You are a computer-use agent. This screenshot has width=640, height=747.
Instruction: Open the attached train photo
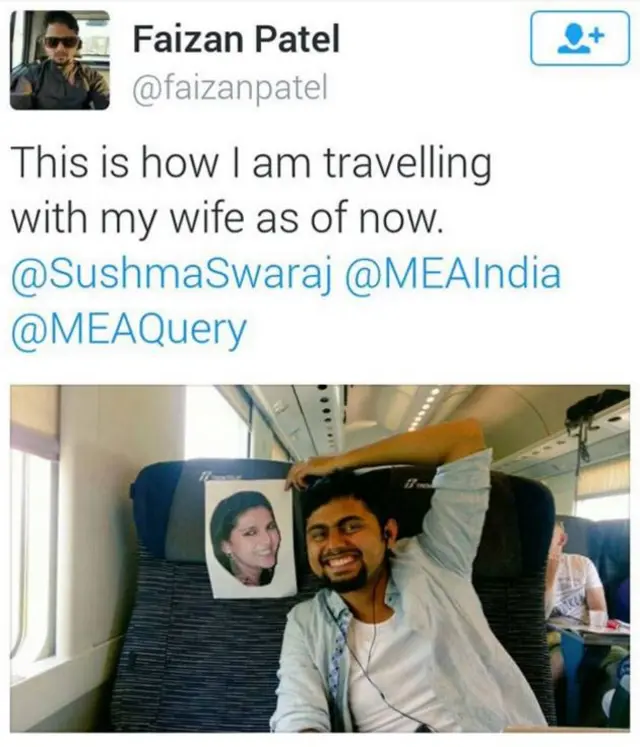tap(320, 558)
